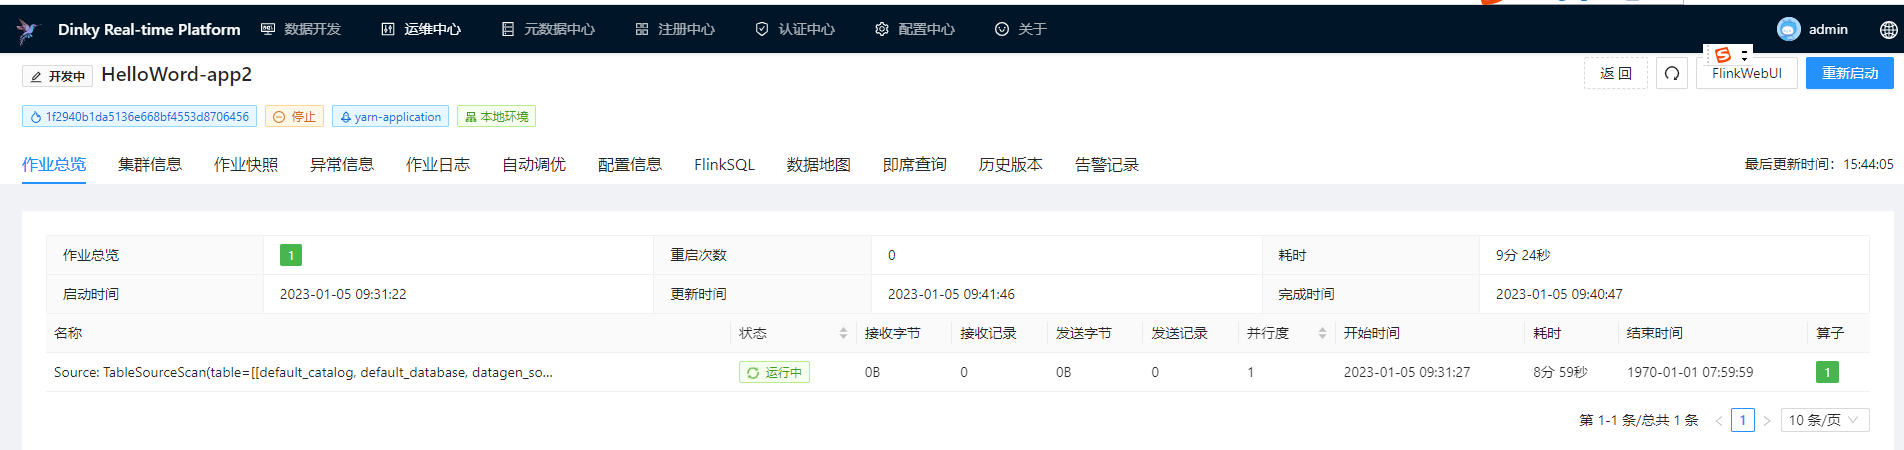Click last update time 15:44:05

pos(1869,164)
